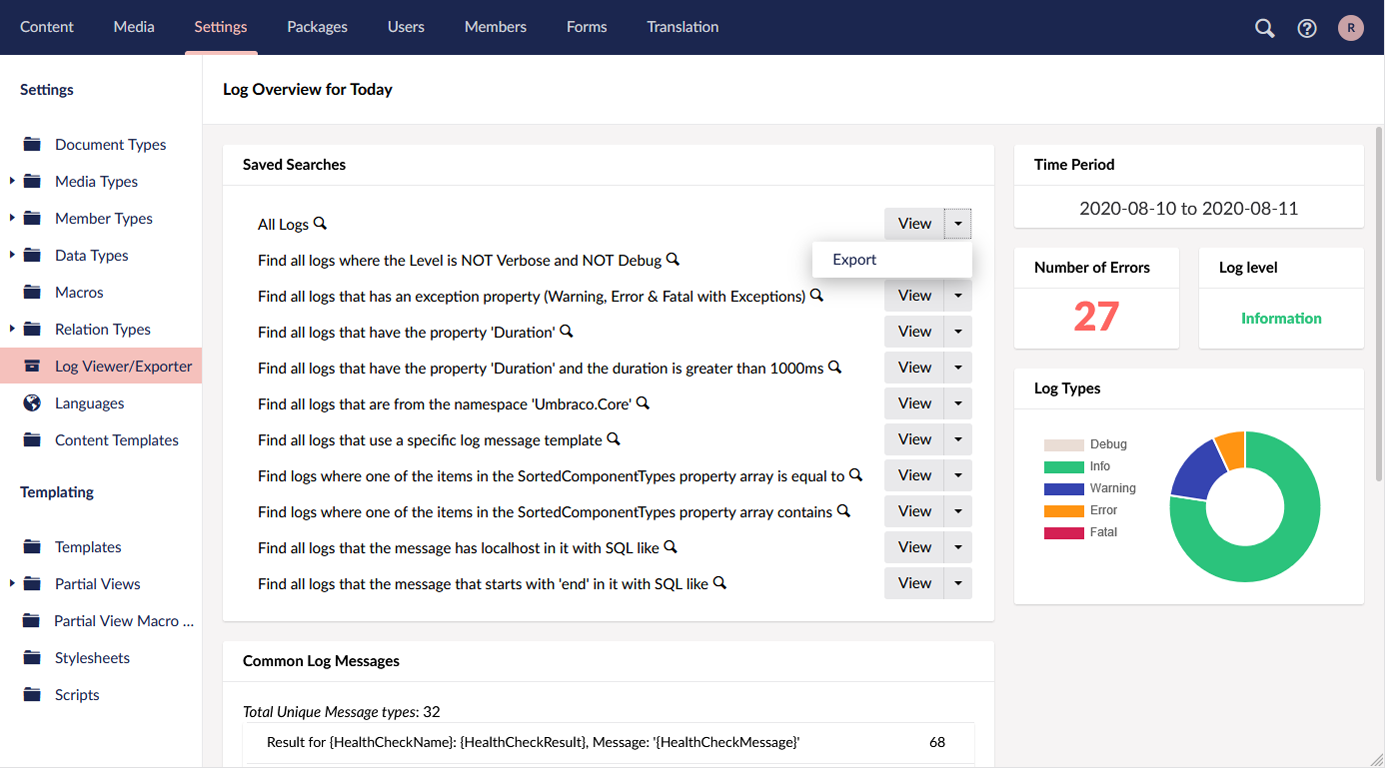The height and width of the screenshot is (768, 1385).
Task: Open the help question mark icon
Action: pos(1307,28)
